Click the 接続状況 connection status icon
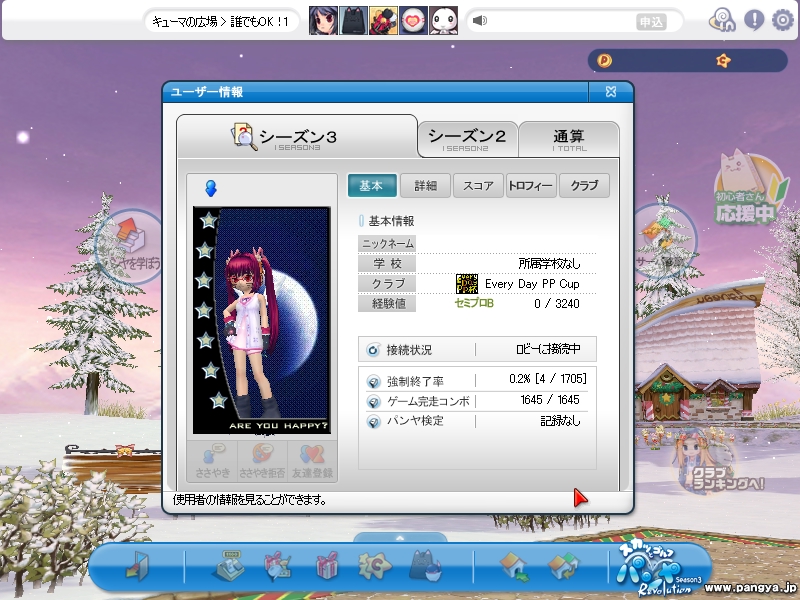Viewport: 800px width, 600px height. pos(373,350)
